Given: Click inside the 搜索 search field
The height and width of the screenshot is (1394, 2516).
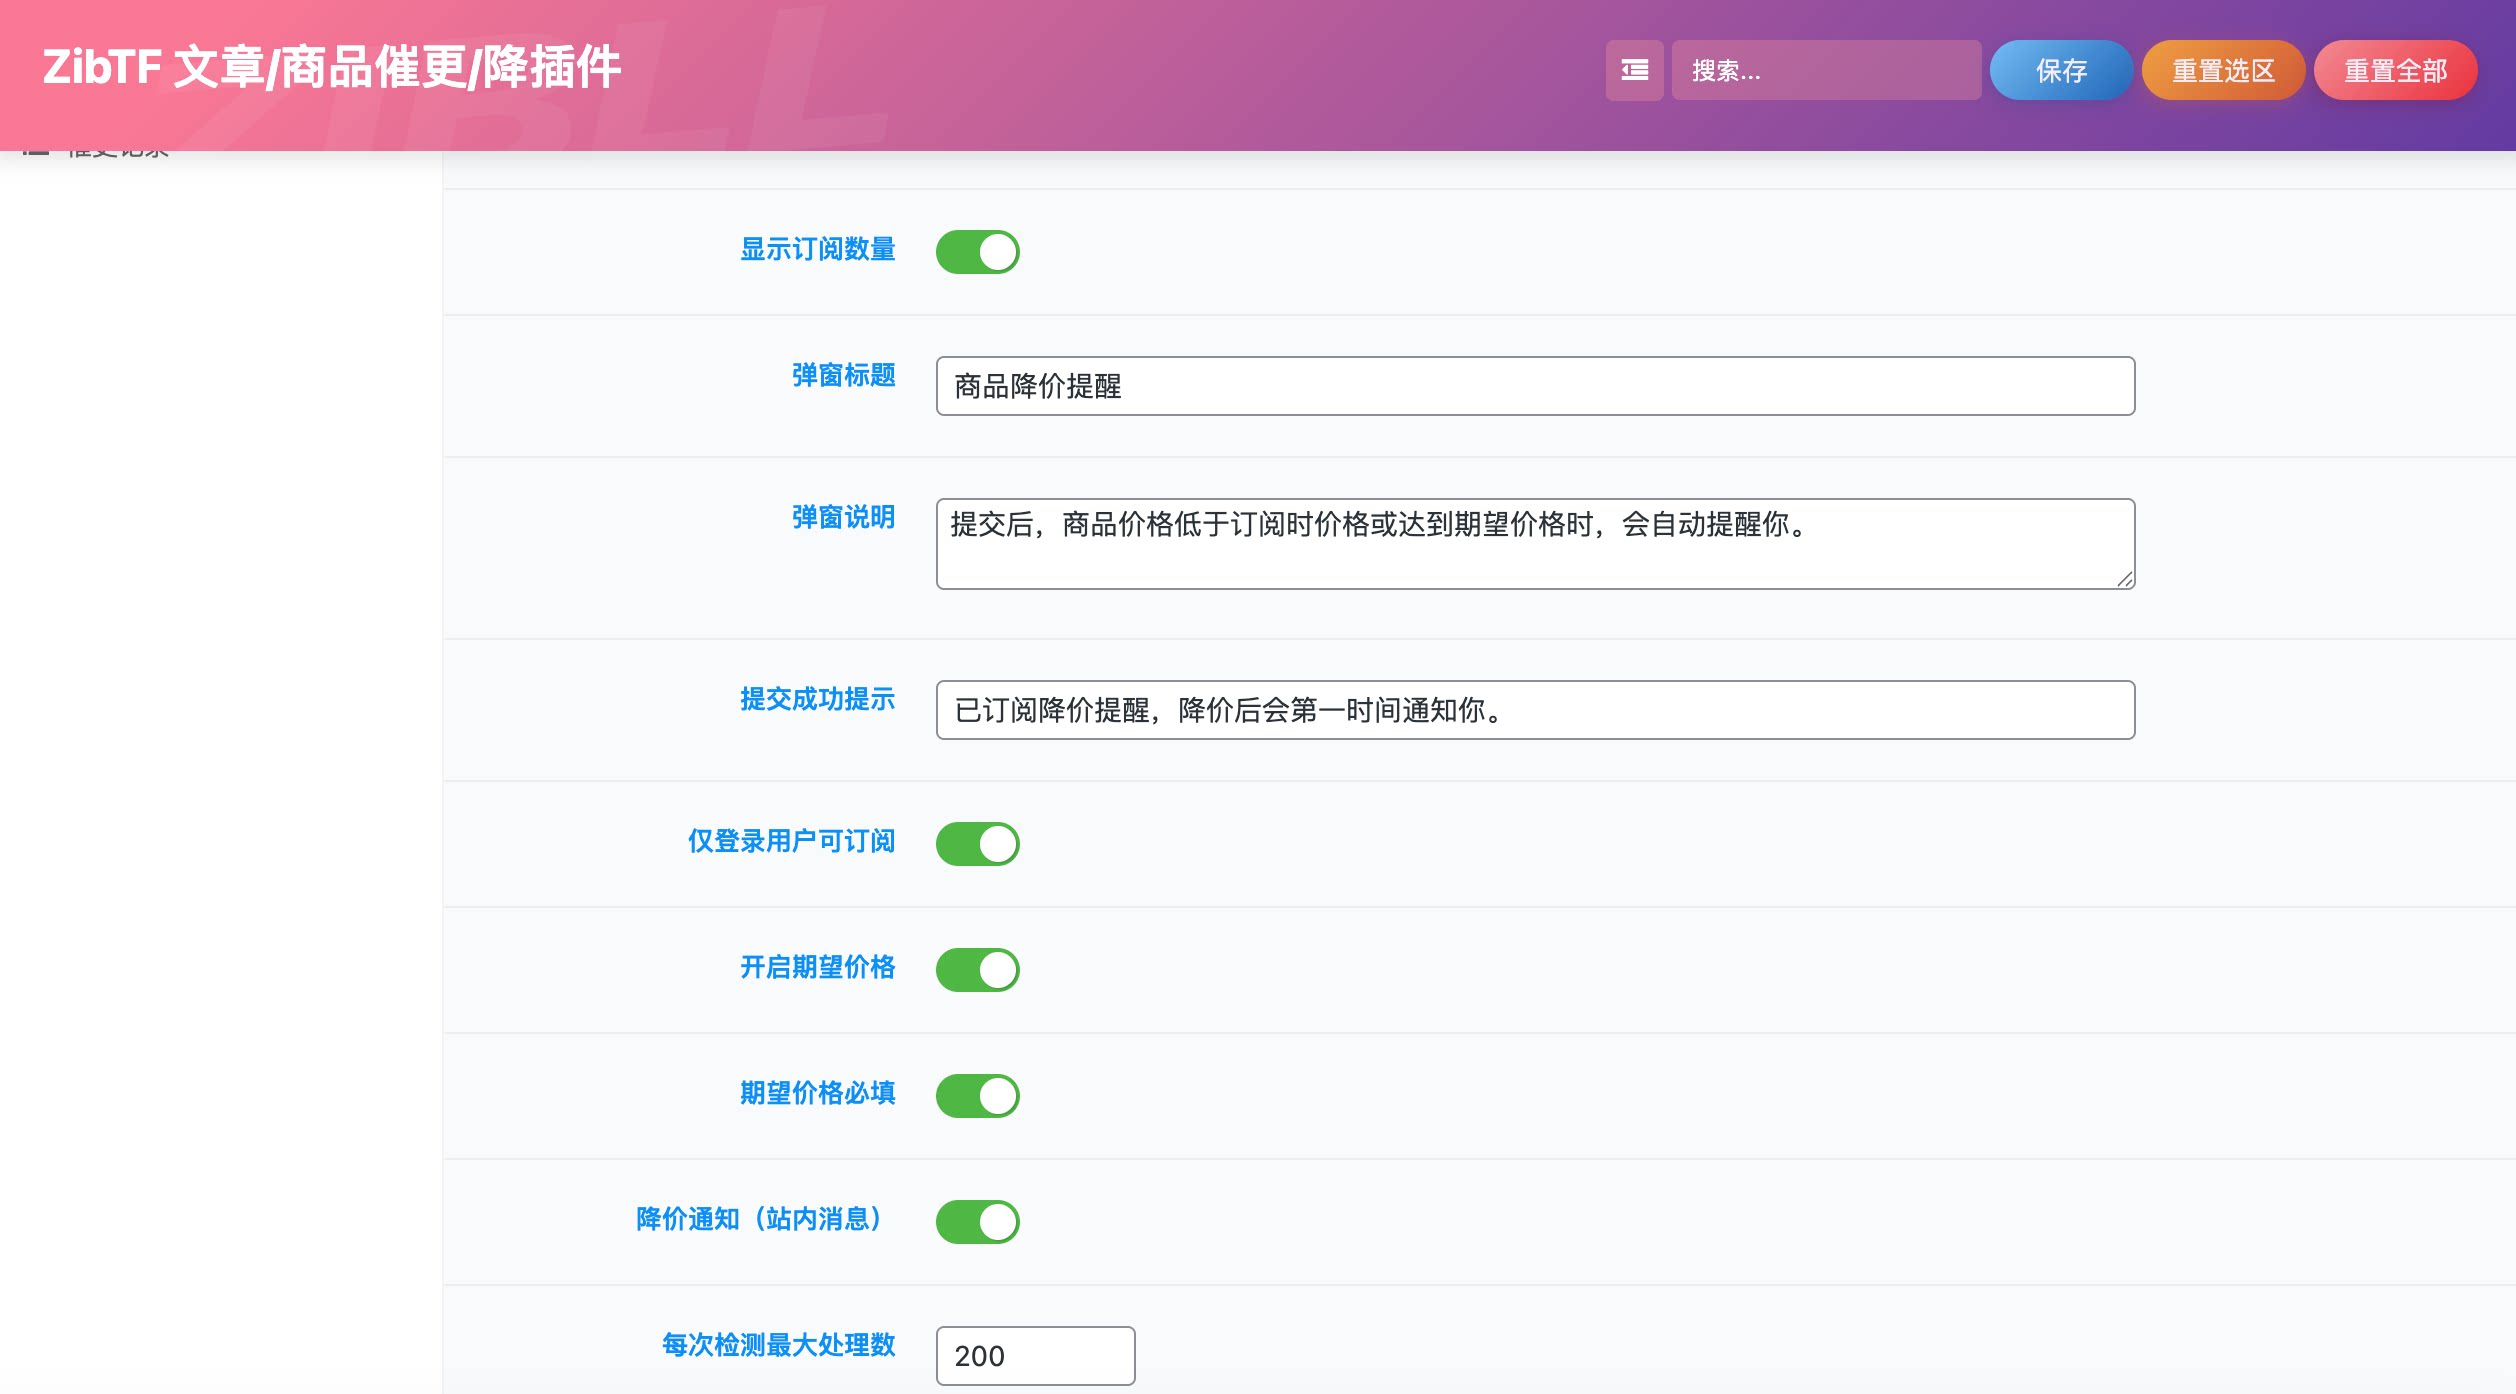Looking at the screenshot, I should click(x=1826, y=70).
